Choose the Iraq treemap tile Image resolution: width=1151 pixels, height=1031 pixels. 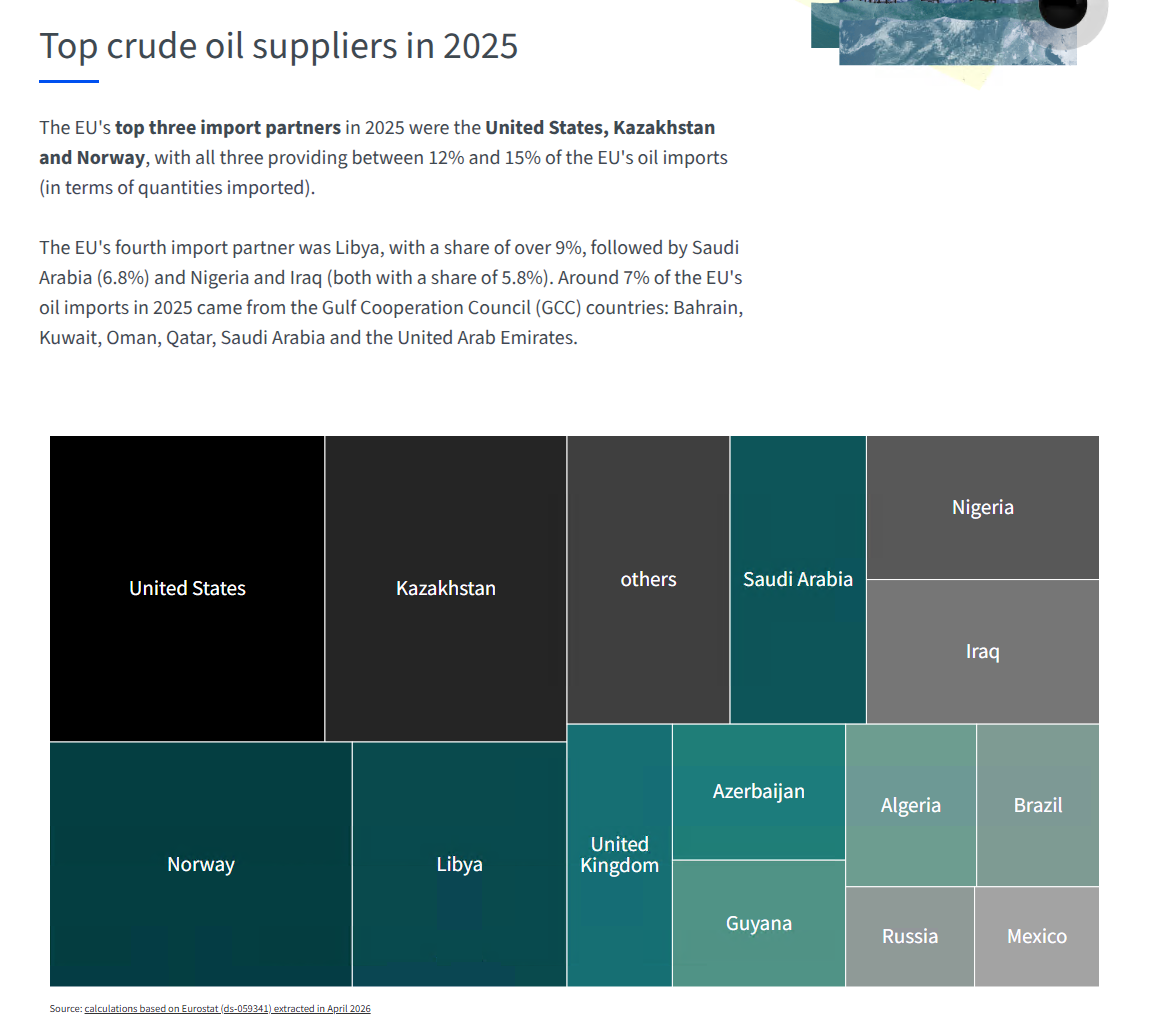click(983, 652)
